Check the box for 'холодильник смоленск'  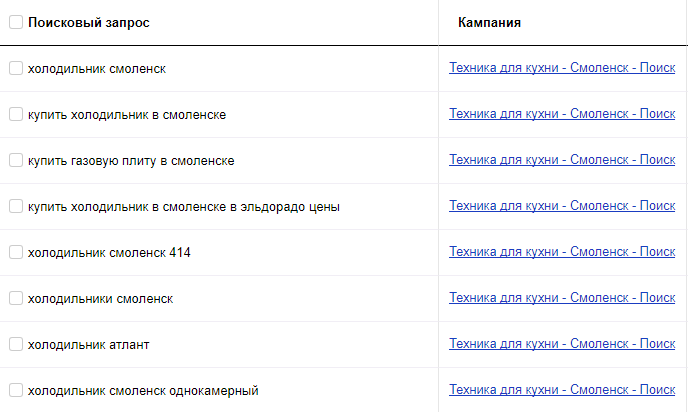[16, 68]
